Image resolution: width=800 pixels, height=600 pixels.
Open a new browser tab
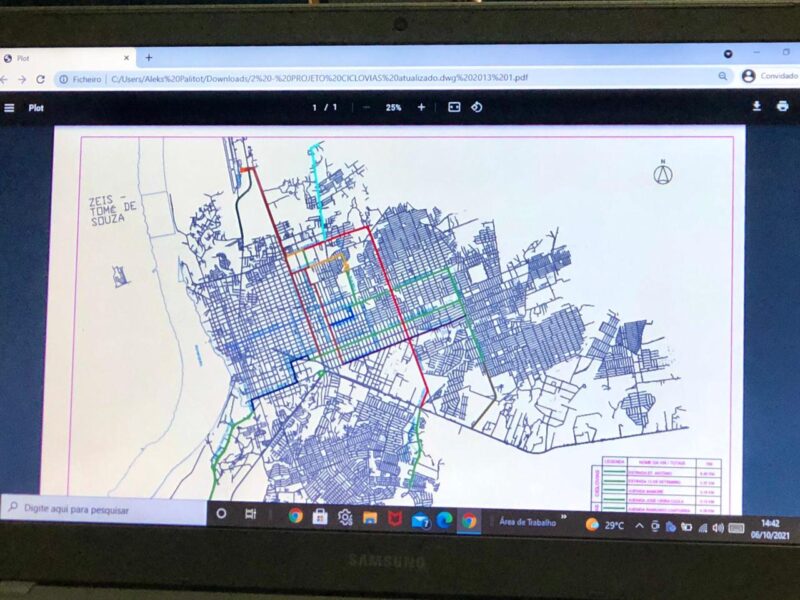pos(149,58)
